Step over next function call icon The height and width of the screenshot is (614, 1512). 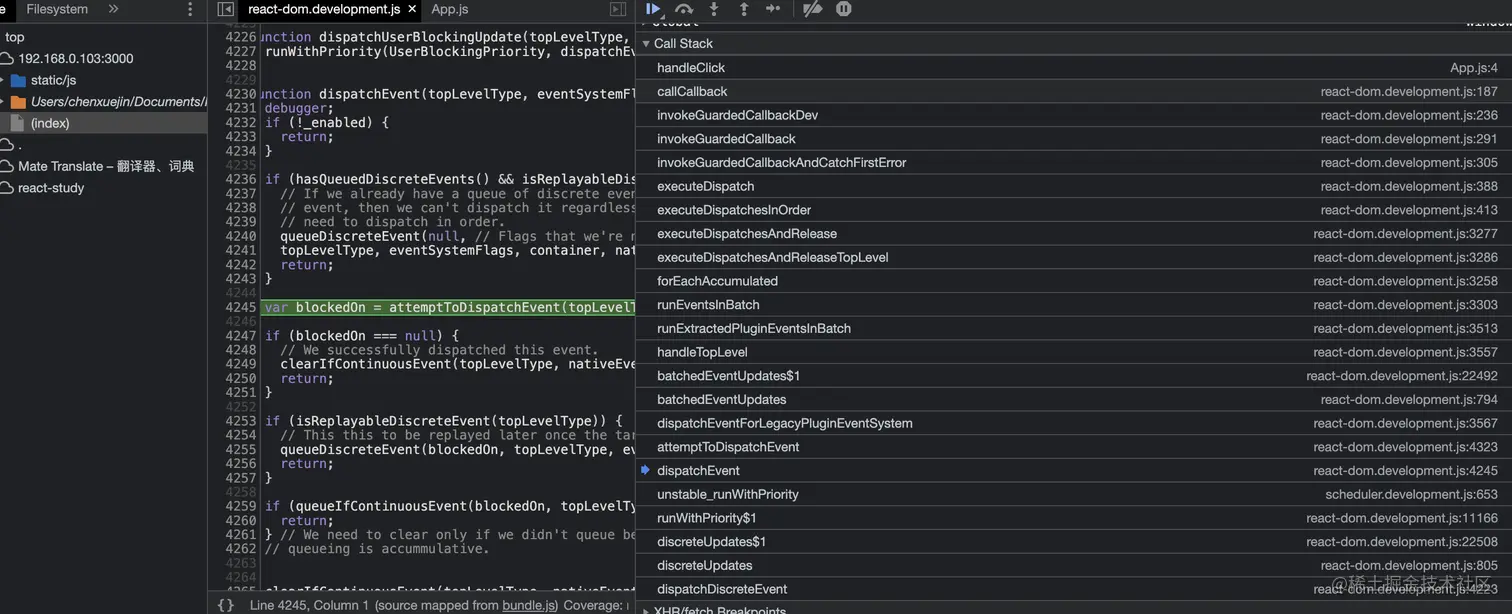pos(684,9)
